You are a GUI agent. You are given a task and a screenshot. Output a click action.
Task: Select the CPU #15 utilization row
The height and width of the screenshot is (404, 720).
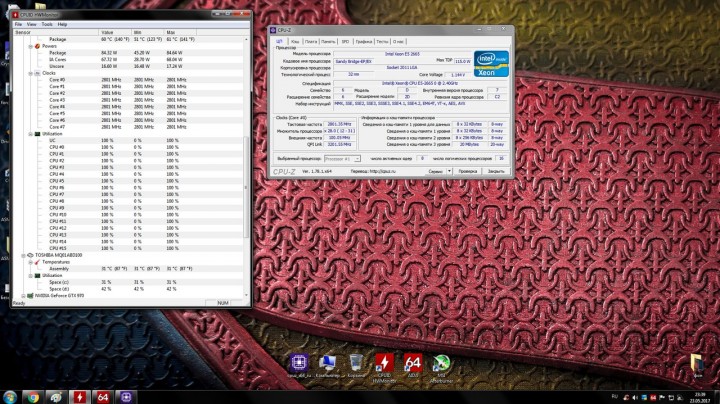129,248
